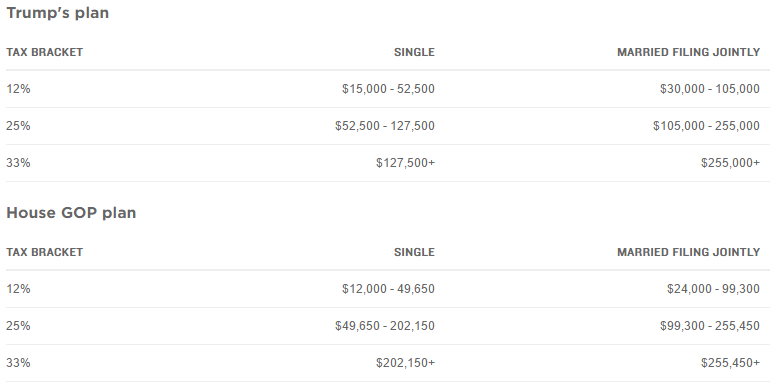Select the TAX BRACKET header in Trump's plan

pyautogui.click(x=45, y=52)
